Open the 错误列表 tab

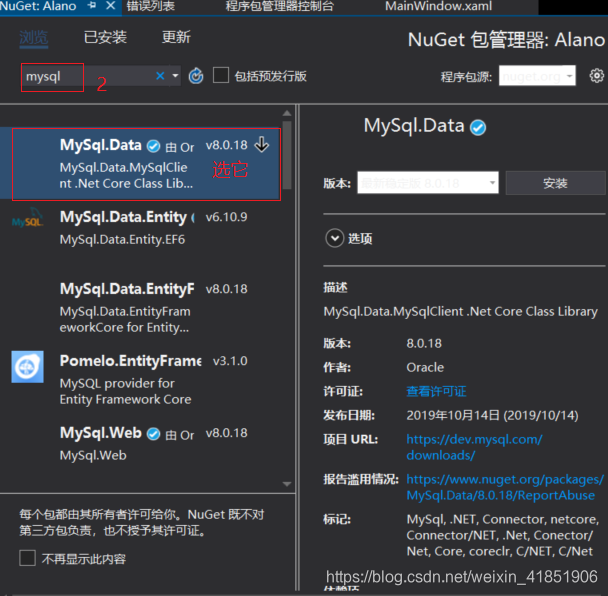pos(150,6)
